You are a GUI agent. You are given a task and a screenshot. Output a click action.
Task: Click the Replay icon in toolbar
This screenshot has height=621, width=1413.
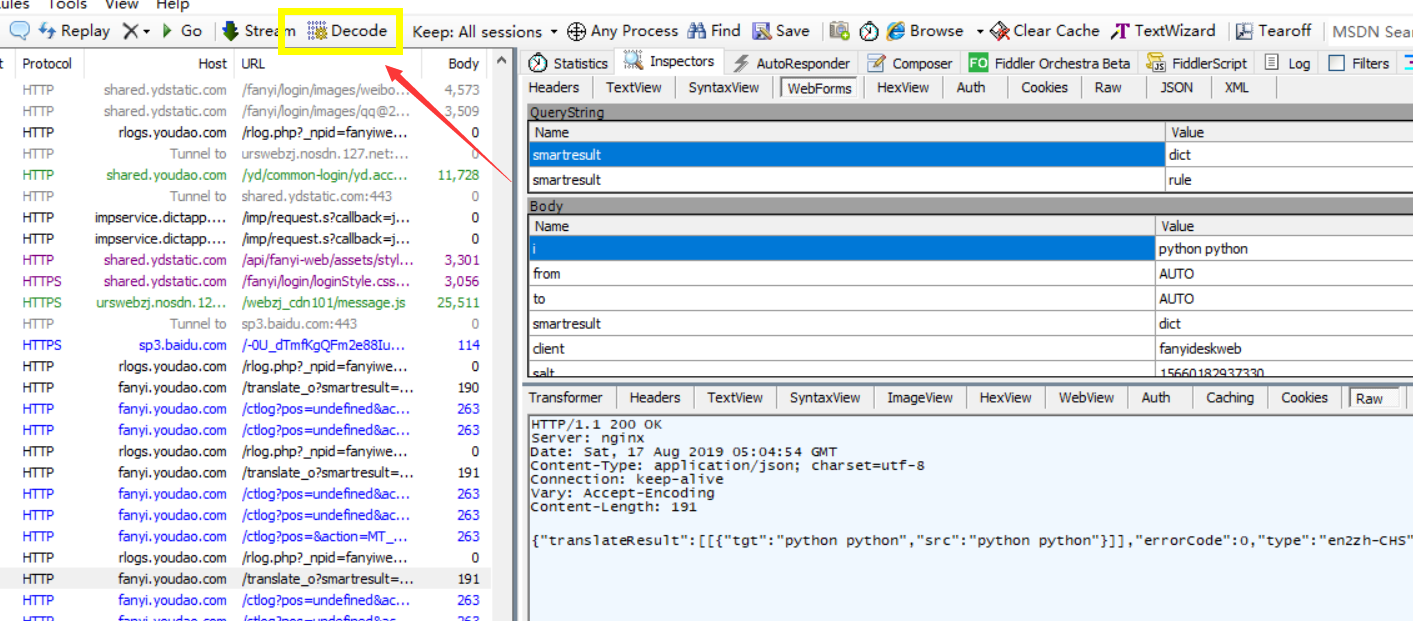[x=47, y=31]
